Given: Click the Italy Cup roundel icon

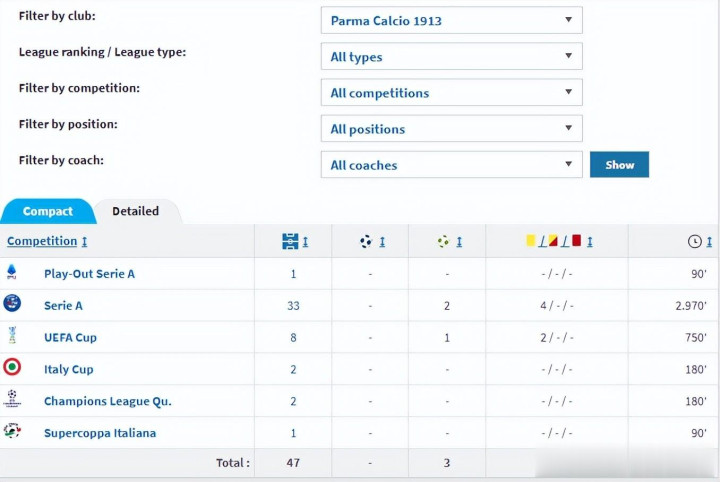Looking at the screenshot, I should [x=12, y=367].
